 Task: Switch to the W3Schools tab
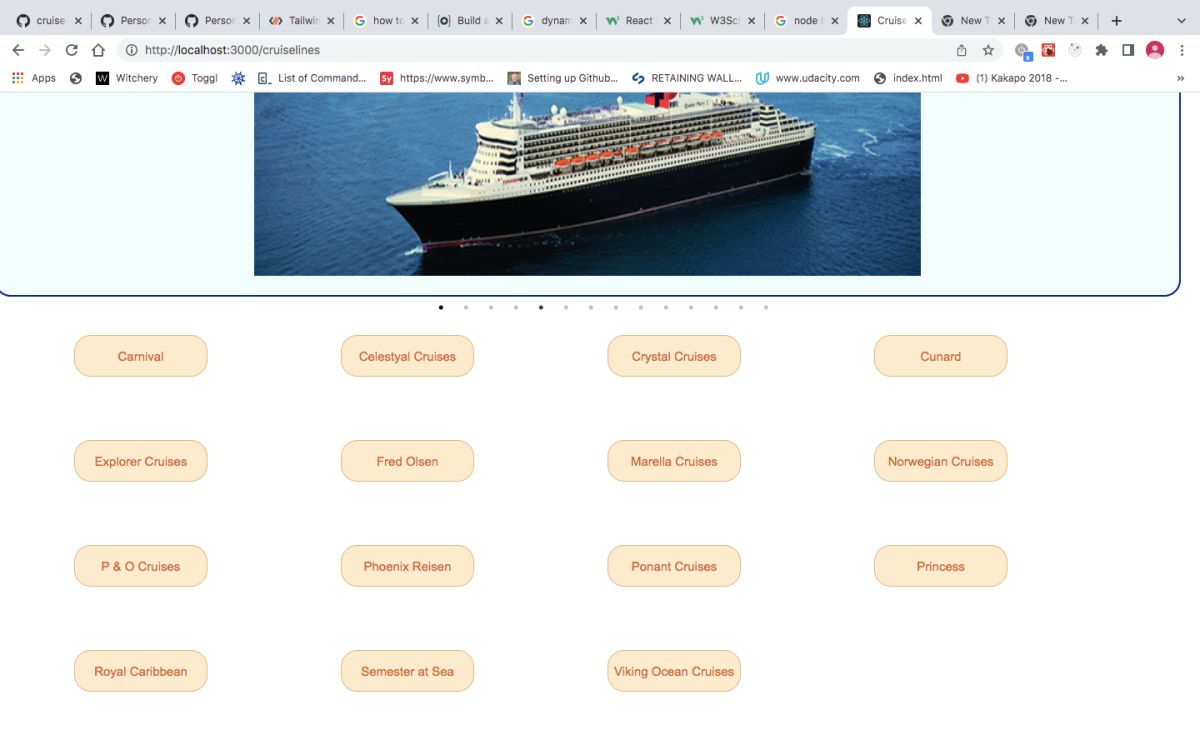pos(722,21)
